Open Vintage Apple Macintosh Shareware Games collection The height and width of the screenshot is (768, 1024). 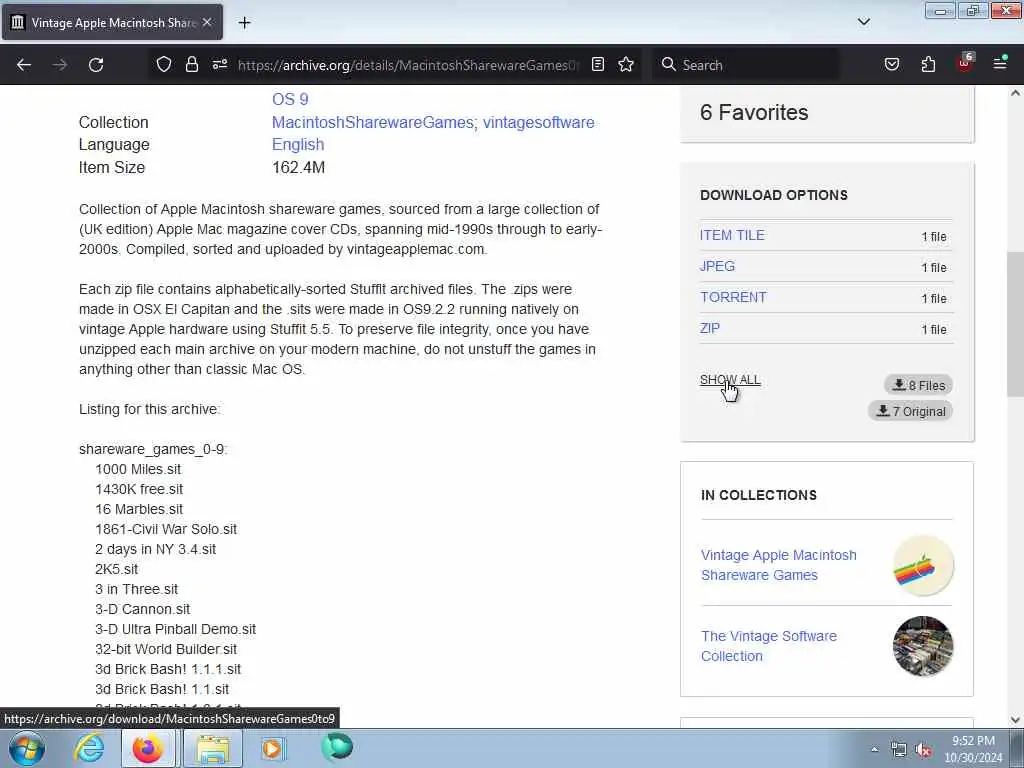[778, 565]
